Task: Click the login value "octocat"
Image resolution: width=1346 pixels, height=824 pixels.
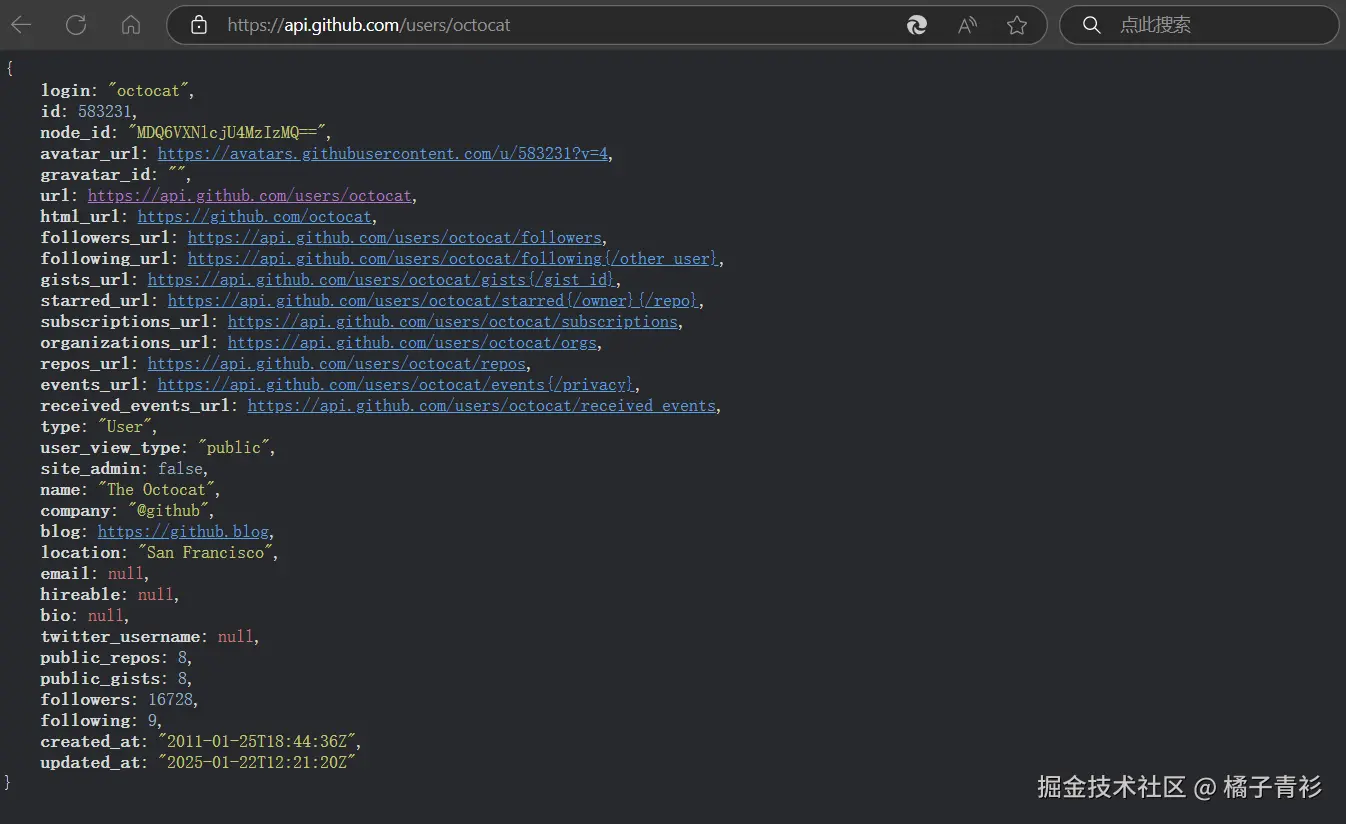Action: [148, 91]
